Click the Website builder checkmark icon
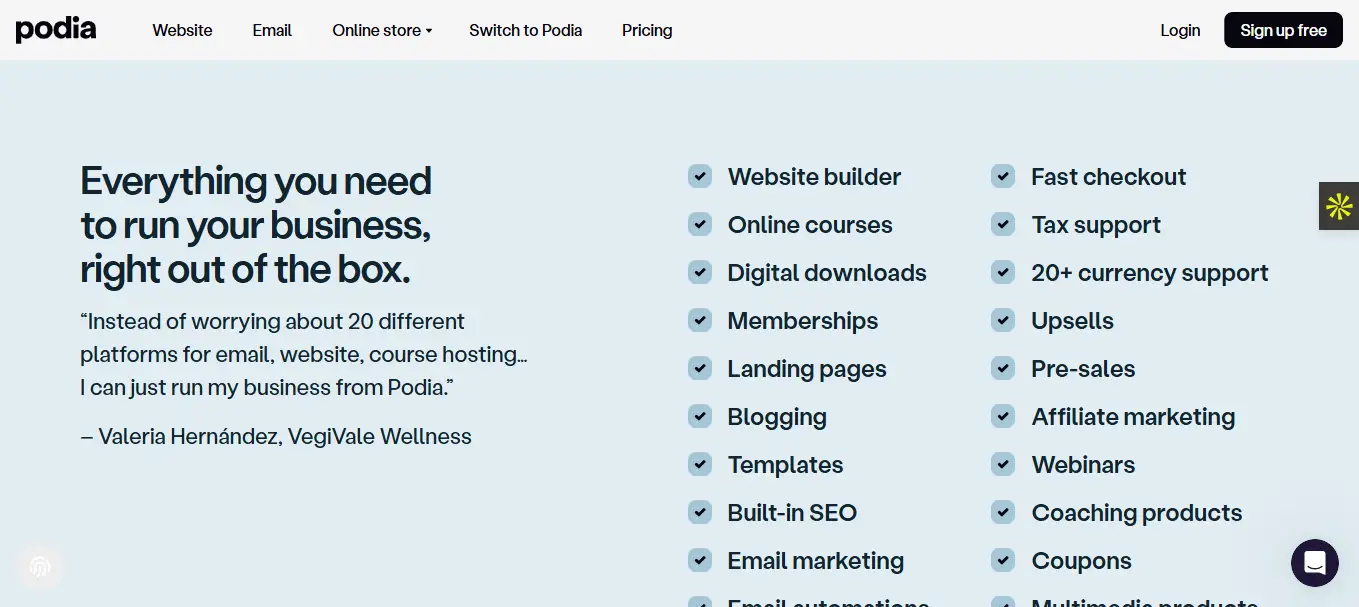The width and height of the screenshot is (1359, 607). click(x=700, y=177)
